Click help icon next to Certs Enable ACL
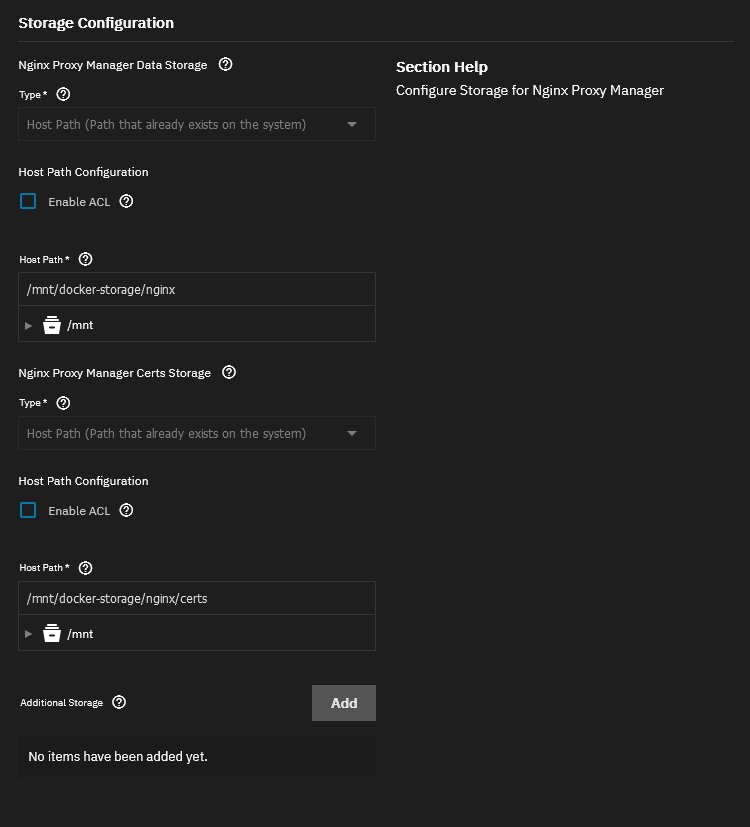 126,510
